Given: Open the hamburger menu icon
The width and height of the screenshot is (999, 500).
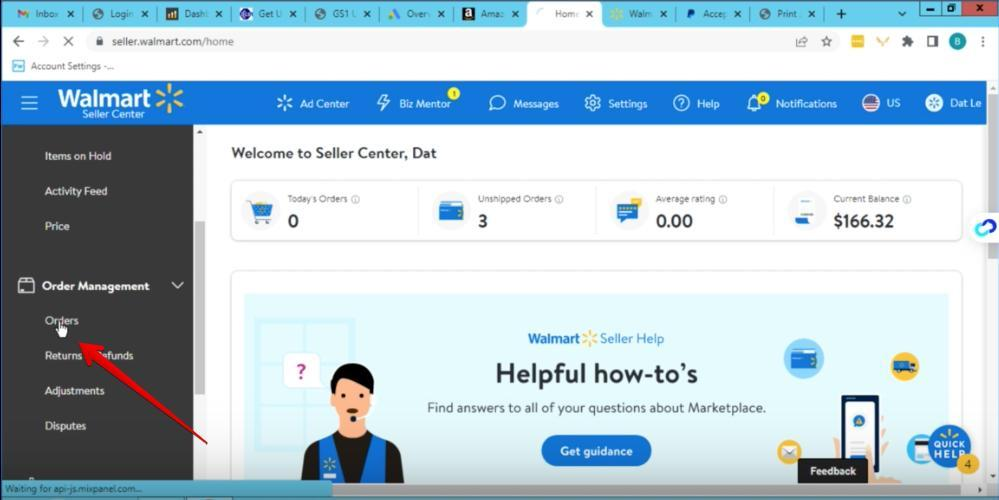Looking at the screenshot, I should [x=29, y=103].
